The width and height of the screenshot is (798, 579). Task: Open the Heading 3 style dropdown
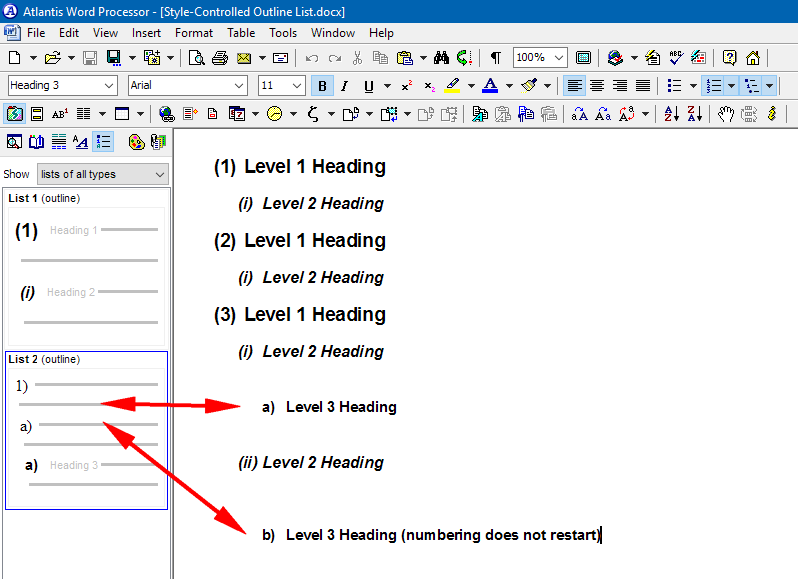[108, 86]
